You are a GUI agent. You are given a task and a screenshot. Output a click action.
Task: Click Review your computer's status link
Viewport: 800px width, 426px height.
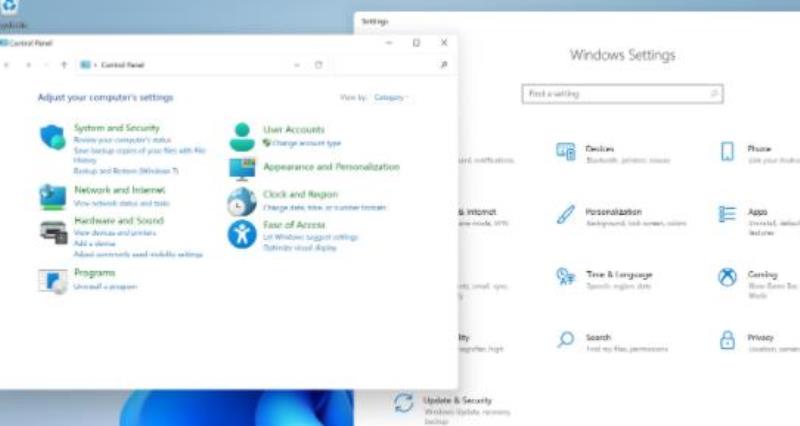pos(122,140)
